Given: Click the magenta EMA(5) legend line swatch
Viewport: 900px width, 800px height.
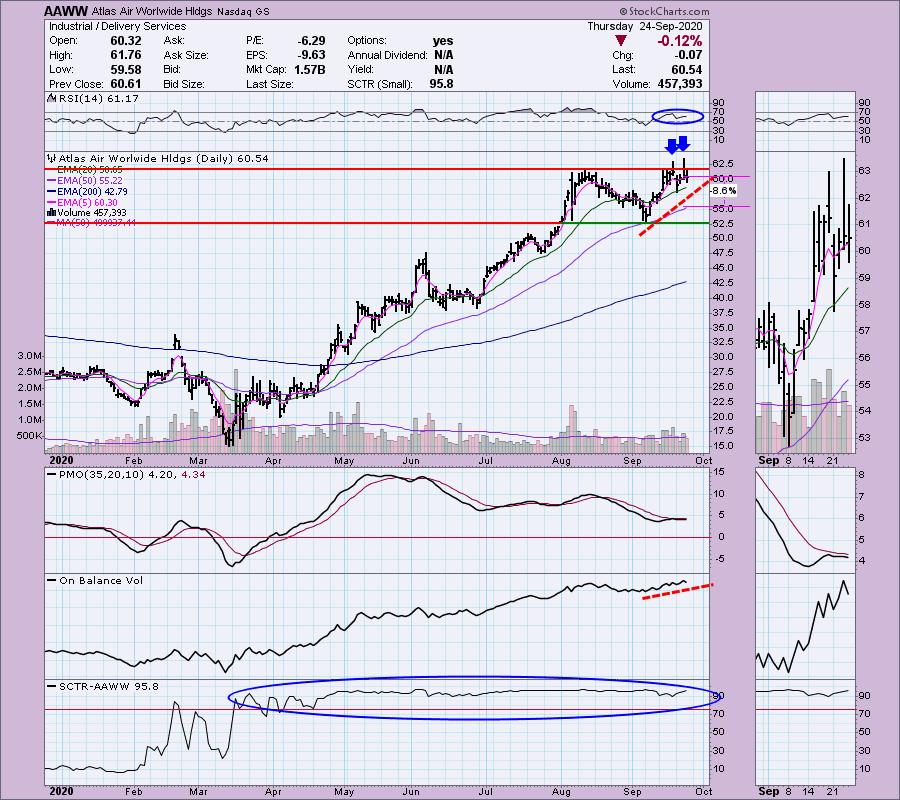Looking at the screenshot, I should pos(52,202).
